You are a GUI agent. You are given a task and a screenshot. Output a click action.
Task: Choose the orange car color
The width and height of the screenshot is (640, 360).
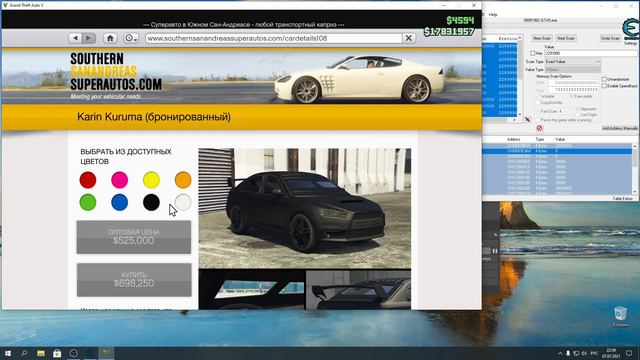tap(183, 180)
